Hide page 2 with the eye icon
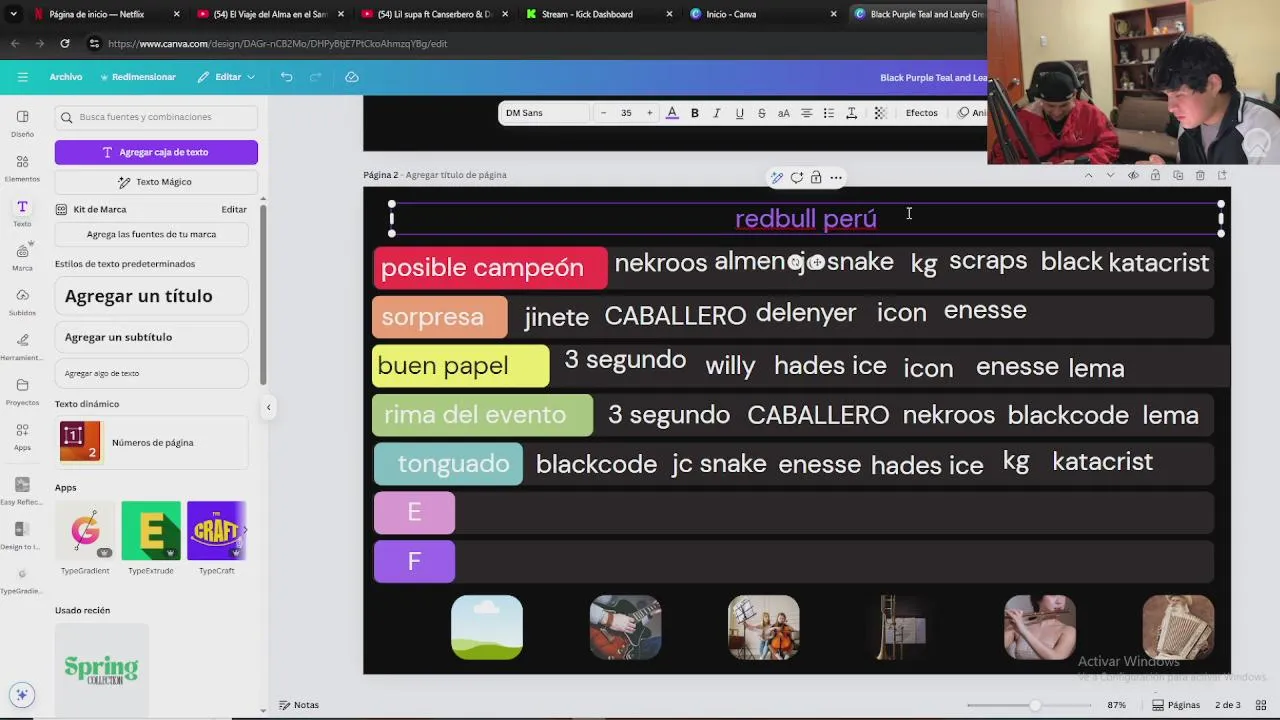The width and height of the screenshot is (1280, 720). pos(1133,175)
